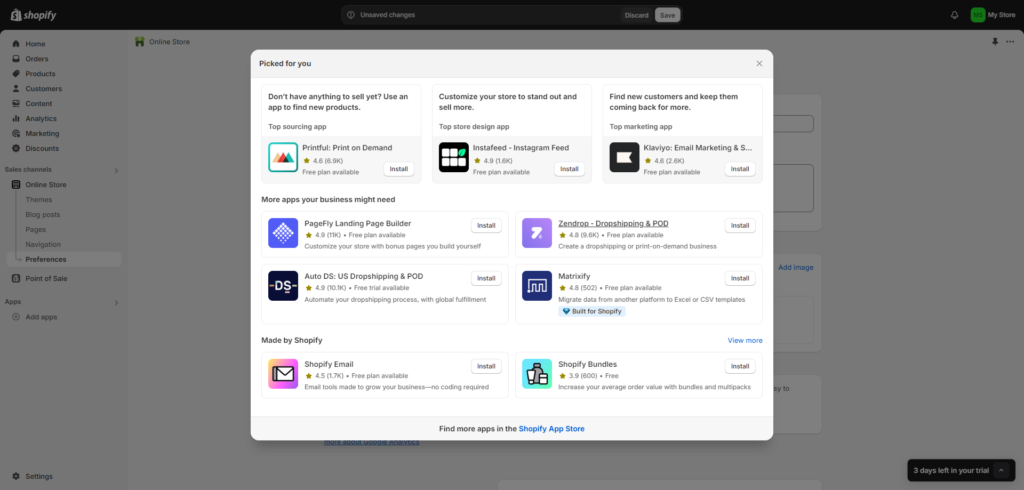Expand the trial banner chevron
The width and height of the screenshot is (1024, 490).
click(x=1000, y=470)
